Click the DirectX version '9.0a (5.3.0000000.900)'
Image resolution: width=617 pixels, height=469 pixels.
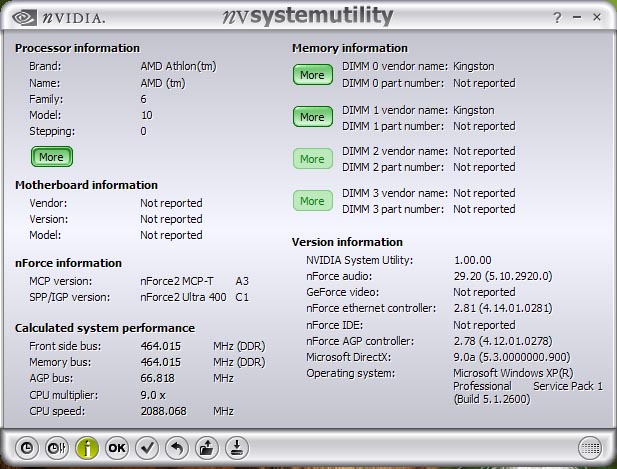(512, 357)
